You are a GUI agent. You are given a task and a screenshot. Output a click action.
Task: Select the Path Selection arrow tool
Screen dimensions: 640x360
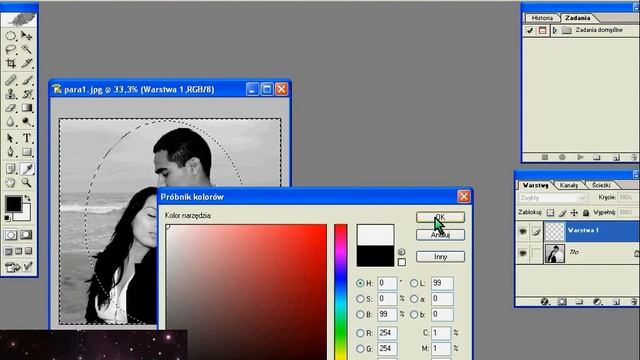(11, 138)
